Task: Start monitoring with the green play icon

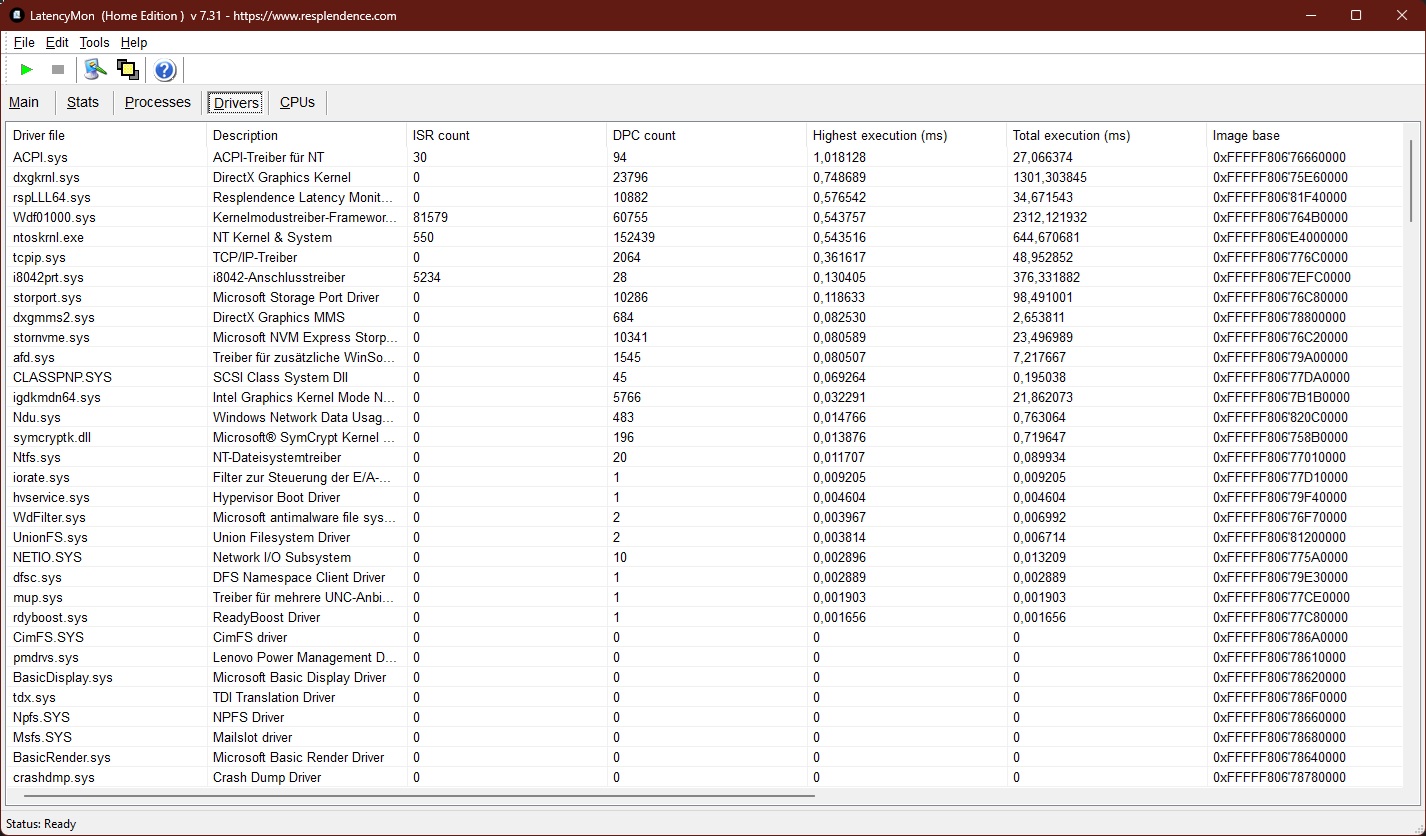Action: click(x=27, y=70)
